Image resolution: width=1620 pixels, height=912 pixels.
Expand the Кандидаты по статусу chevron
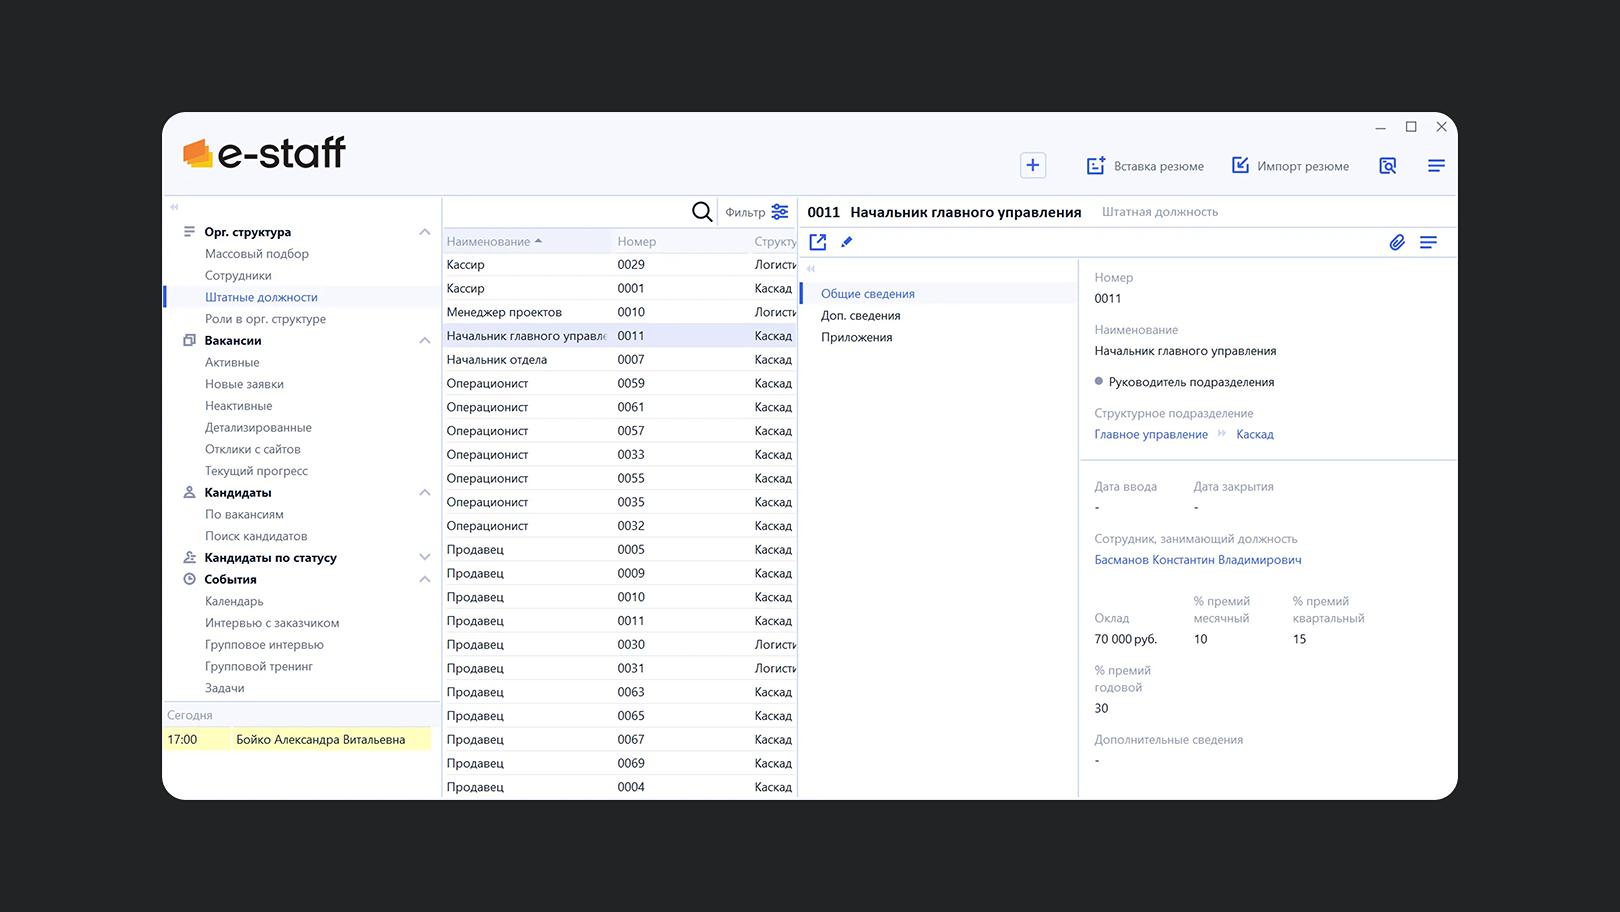pos(425,558)
